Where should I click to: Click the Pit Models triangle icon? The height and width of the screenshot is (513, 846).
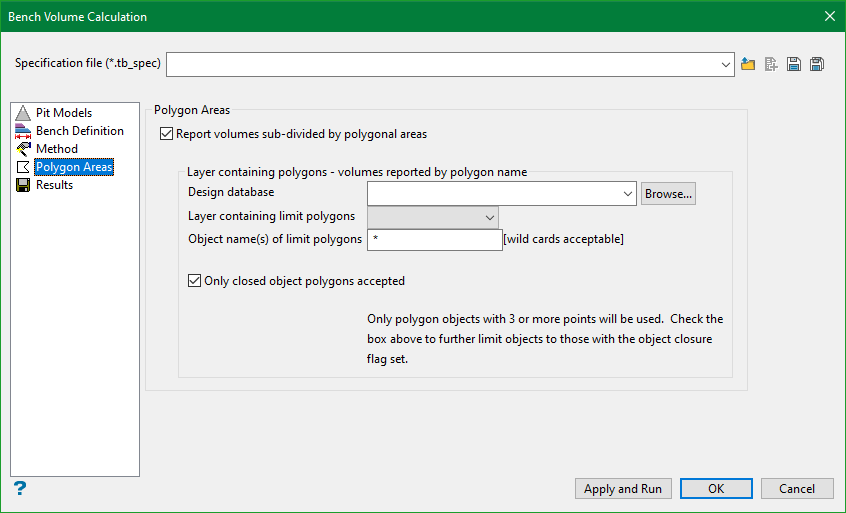pyautogui.click(x=24, y=113)
